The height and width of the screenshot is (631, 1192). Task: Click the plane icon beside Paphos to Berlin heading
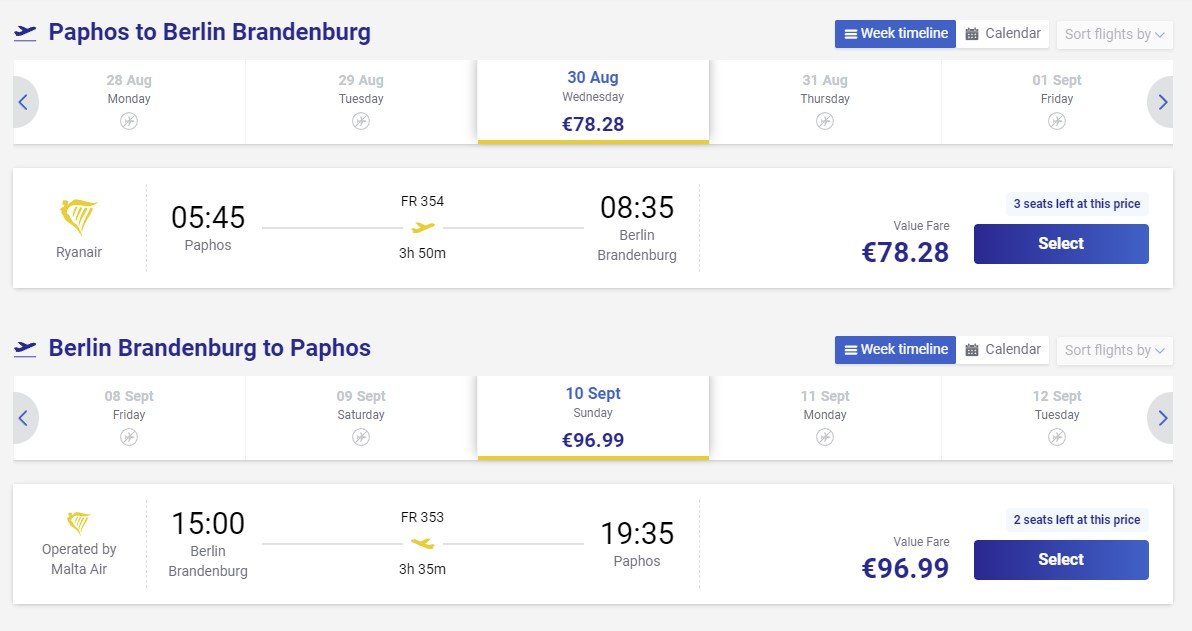(25, 33)
